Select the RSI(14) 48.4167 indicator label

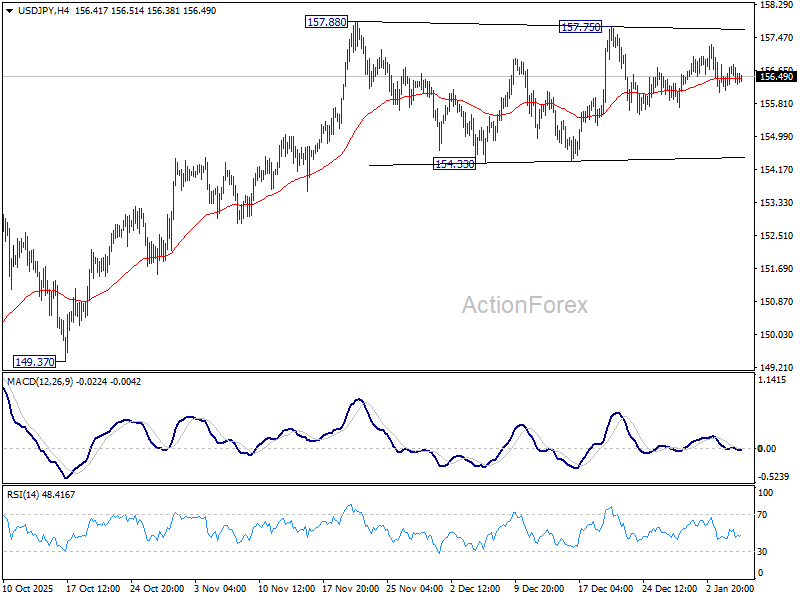pyautogui.click(x=41, y=492)
